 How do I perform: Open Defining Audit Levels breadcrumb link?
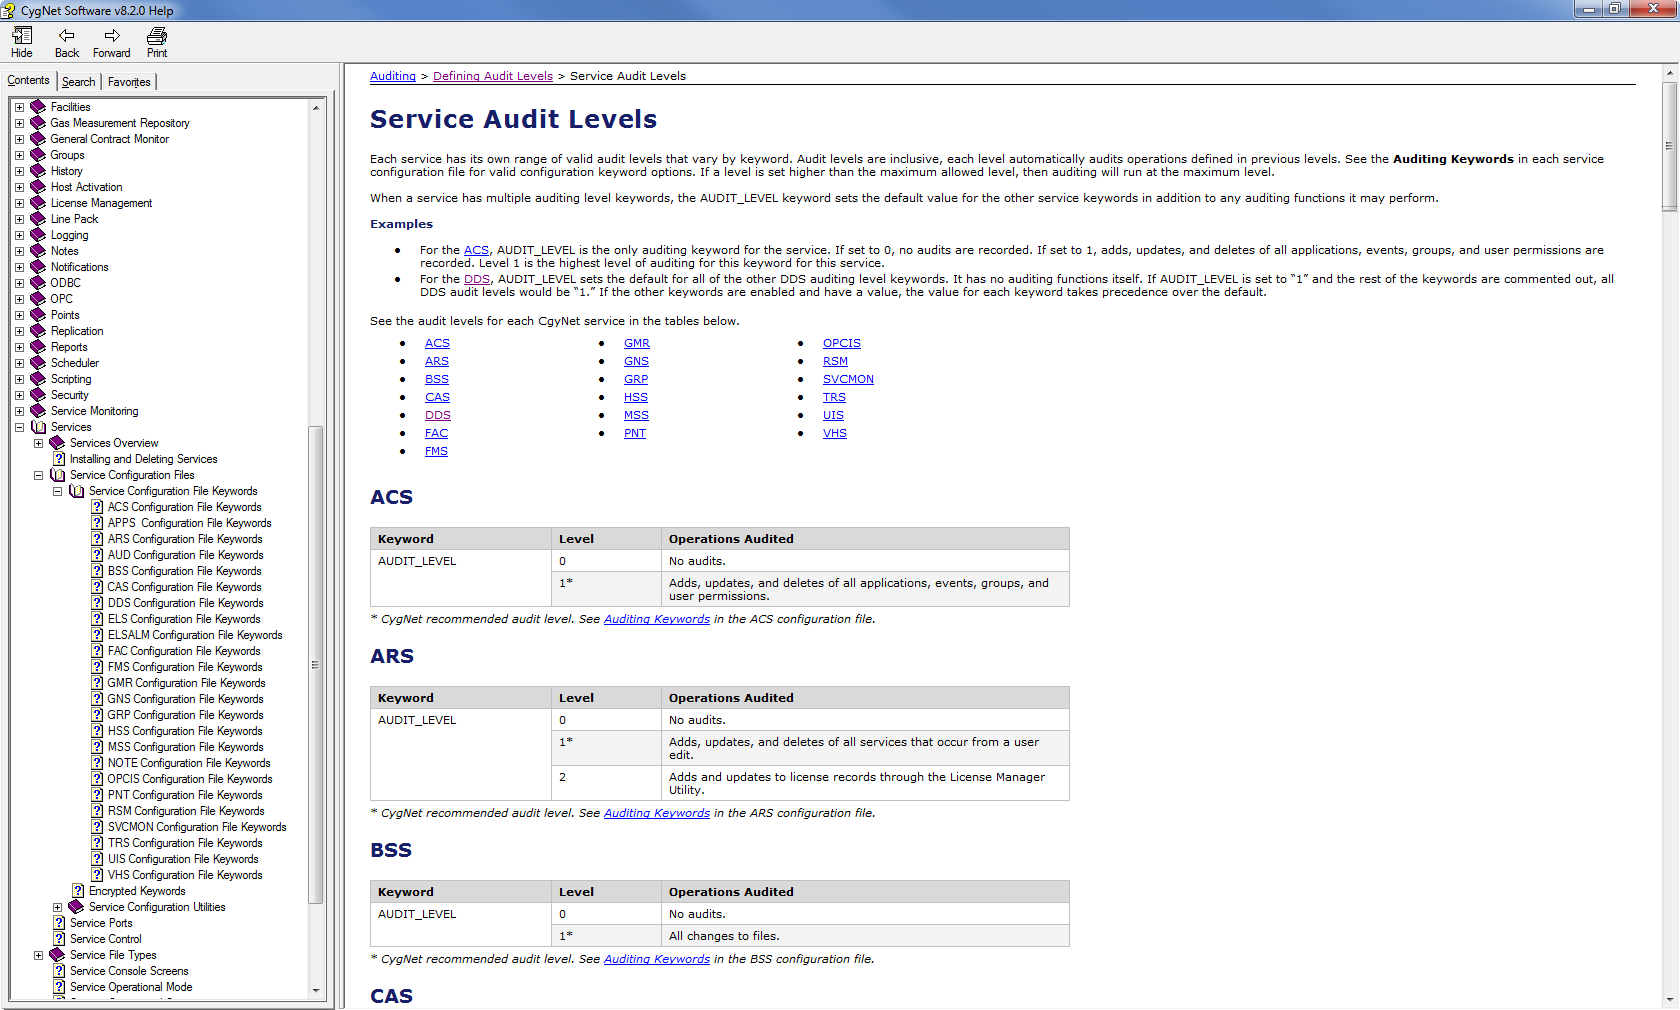click(493, 76)
